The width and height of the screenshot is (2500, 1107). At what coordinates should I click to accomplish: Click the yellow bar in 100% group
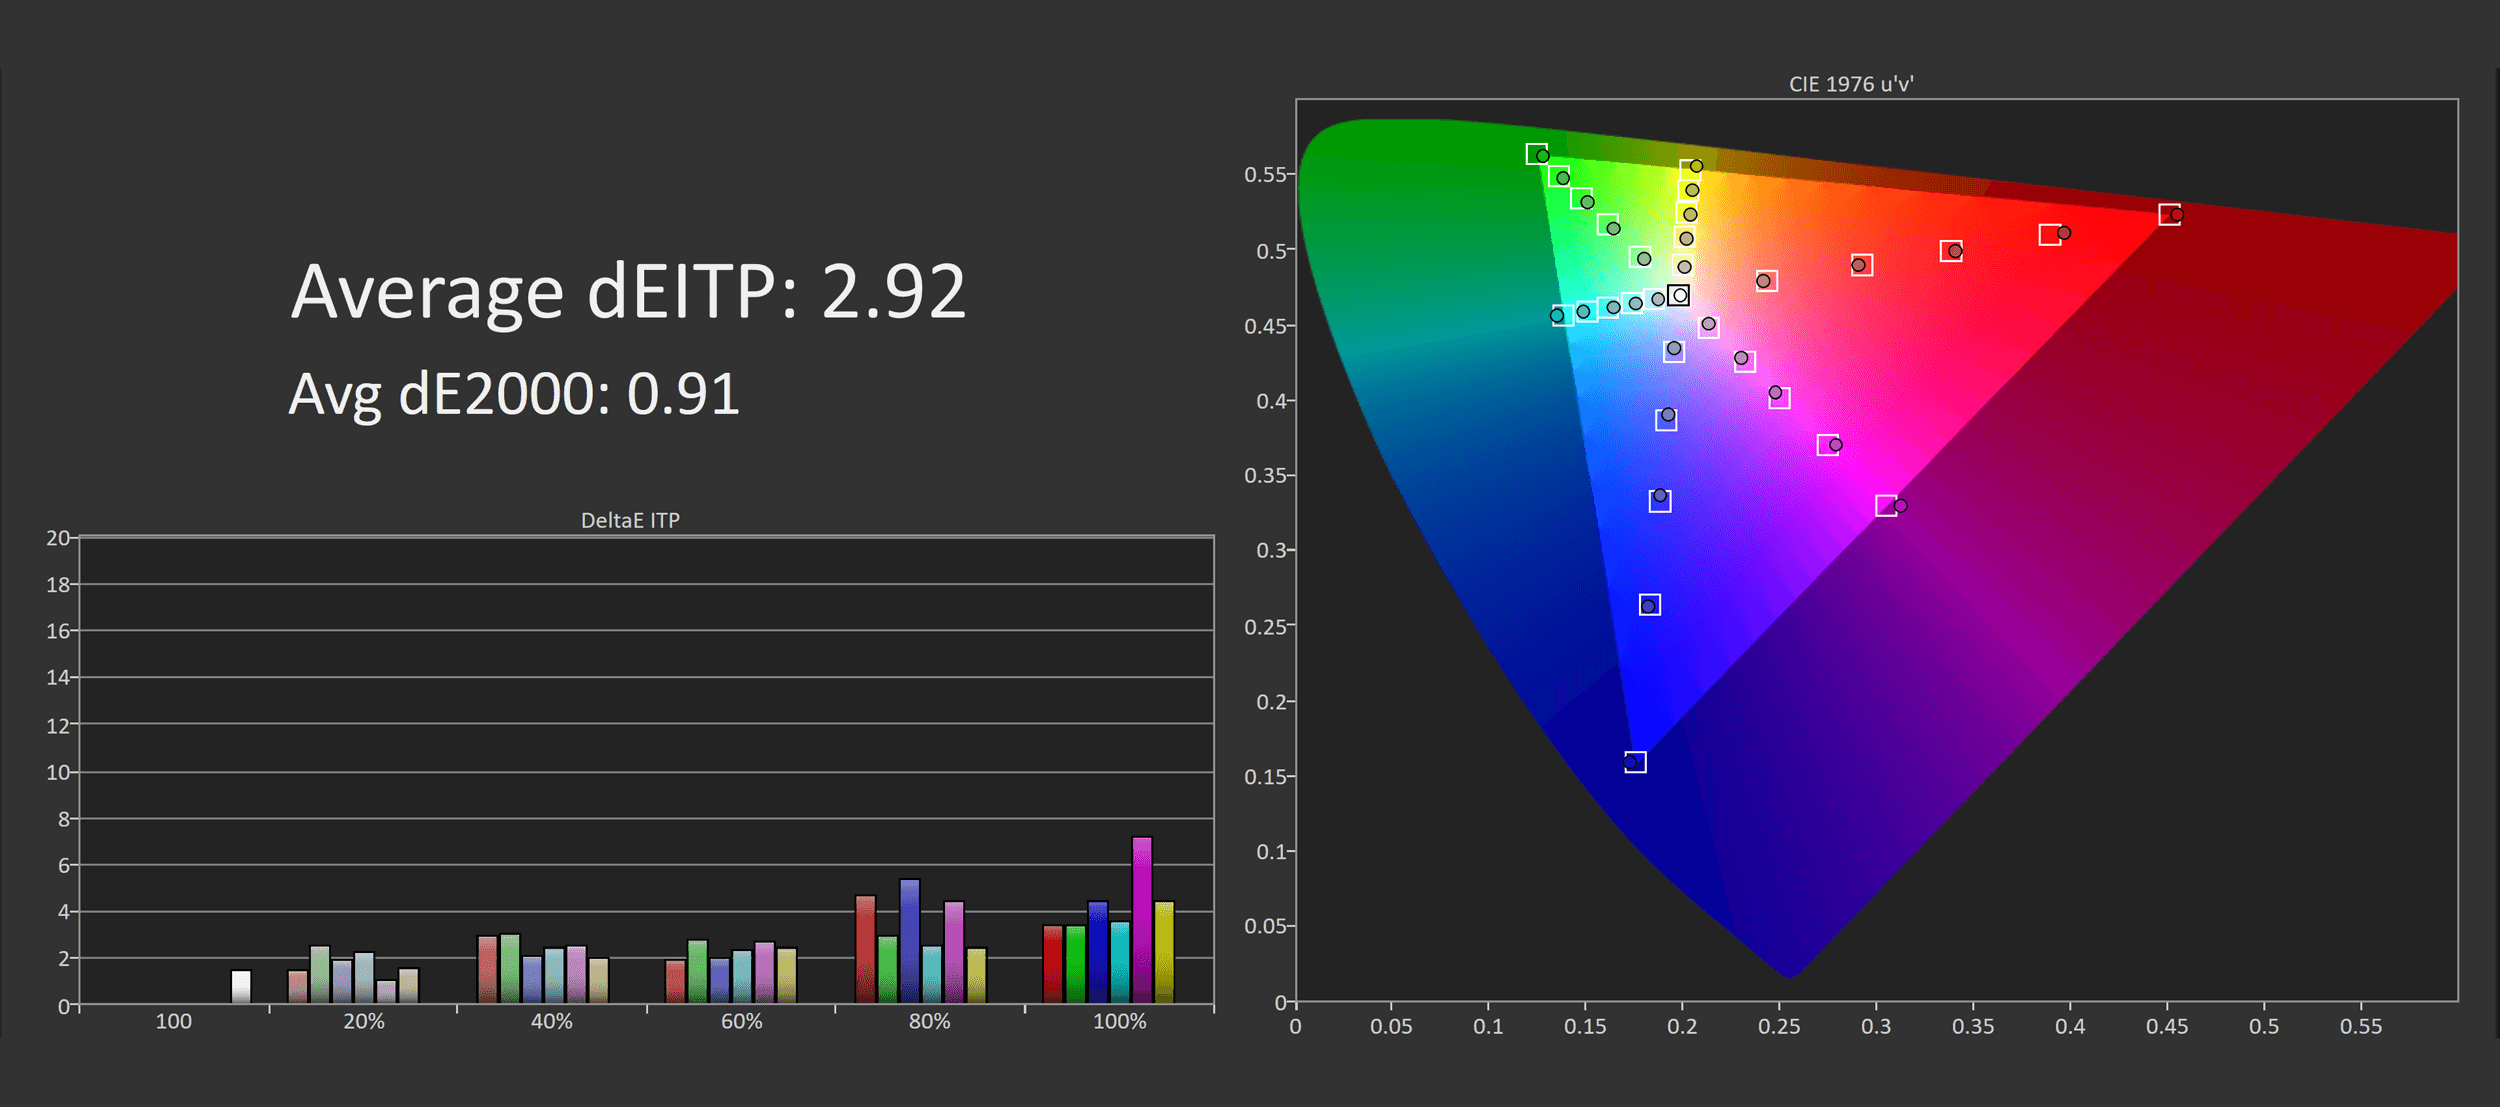(x=1164, y=951)
